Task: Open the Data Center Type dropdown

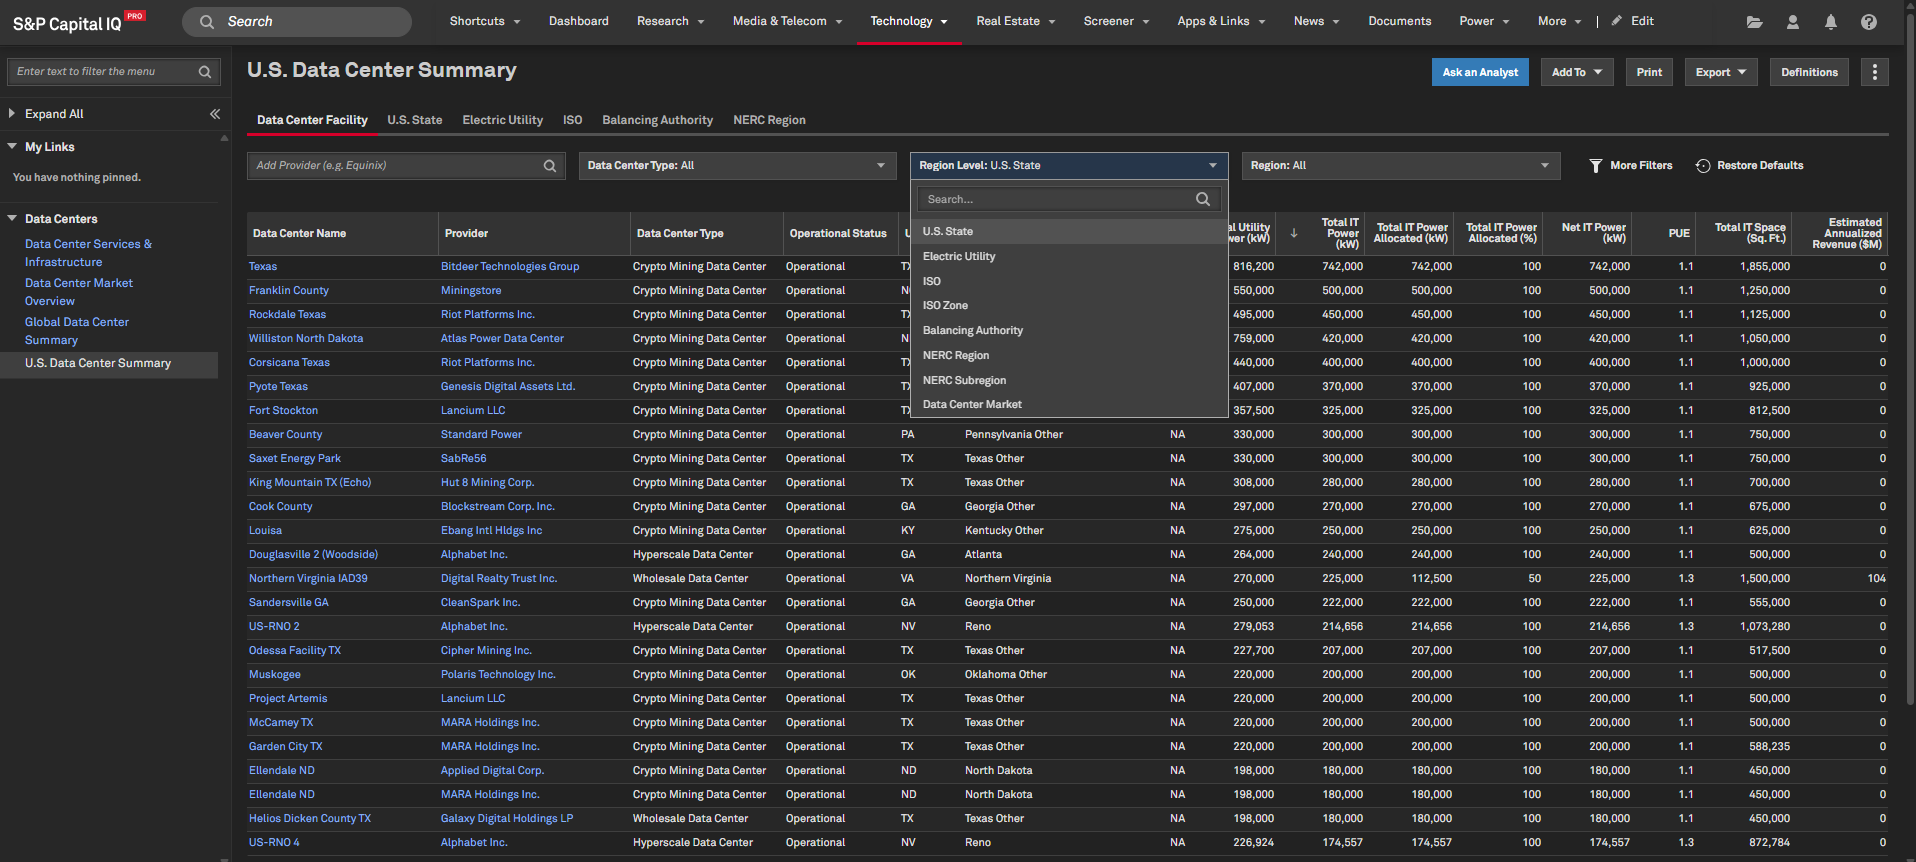Action: pyautogui.click(x=737, y=166)
